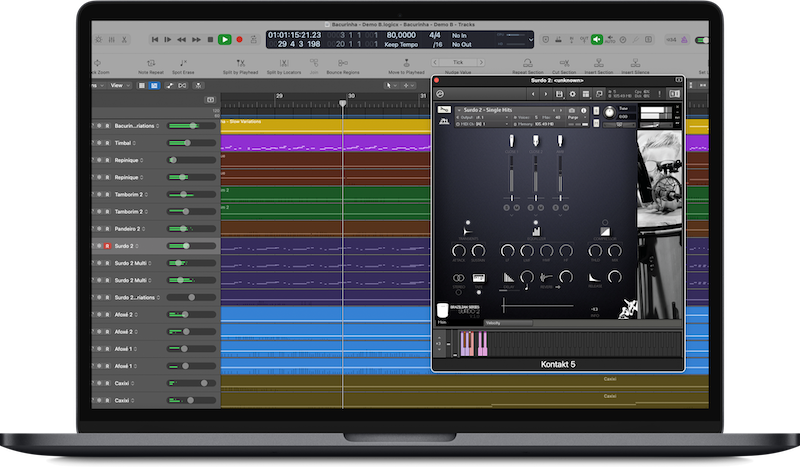800x467 pixels.
Task: Switch to the highlighted blue grid view button
Action: [x=154, y=85]
